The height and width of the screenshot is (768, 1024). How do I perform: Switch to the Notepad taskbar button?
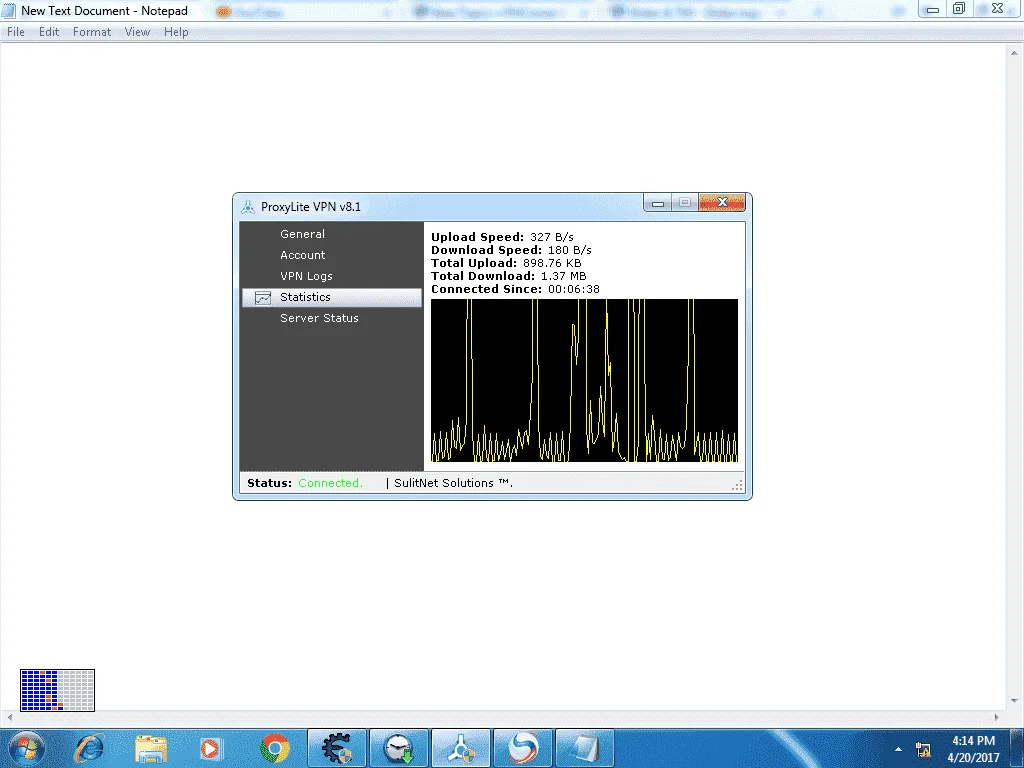584,748
